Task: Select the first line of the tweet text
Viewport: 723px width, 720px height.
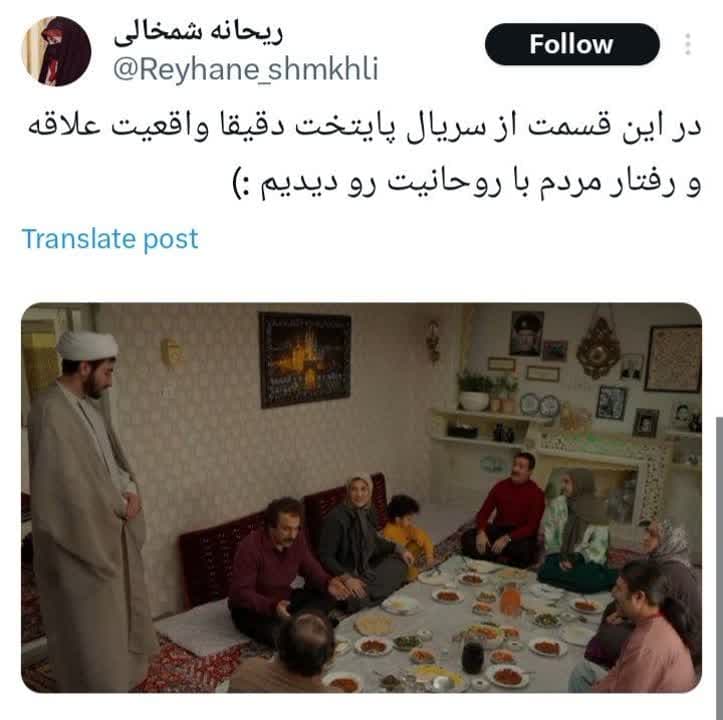Action: pyautogui.click(x=365, y=127)
